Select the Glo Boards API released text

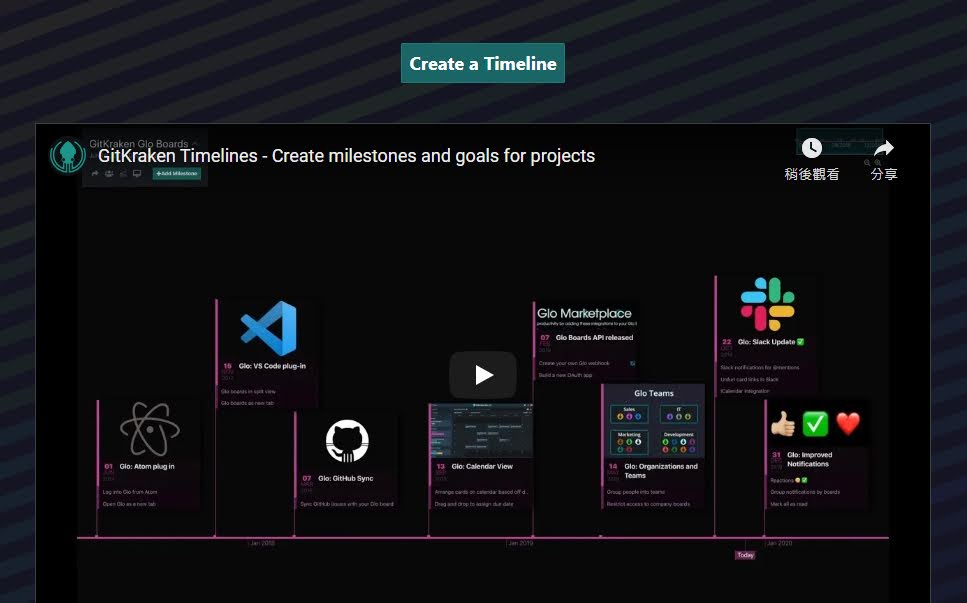pos(594,337)
